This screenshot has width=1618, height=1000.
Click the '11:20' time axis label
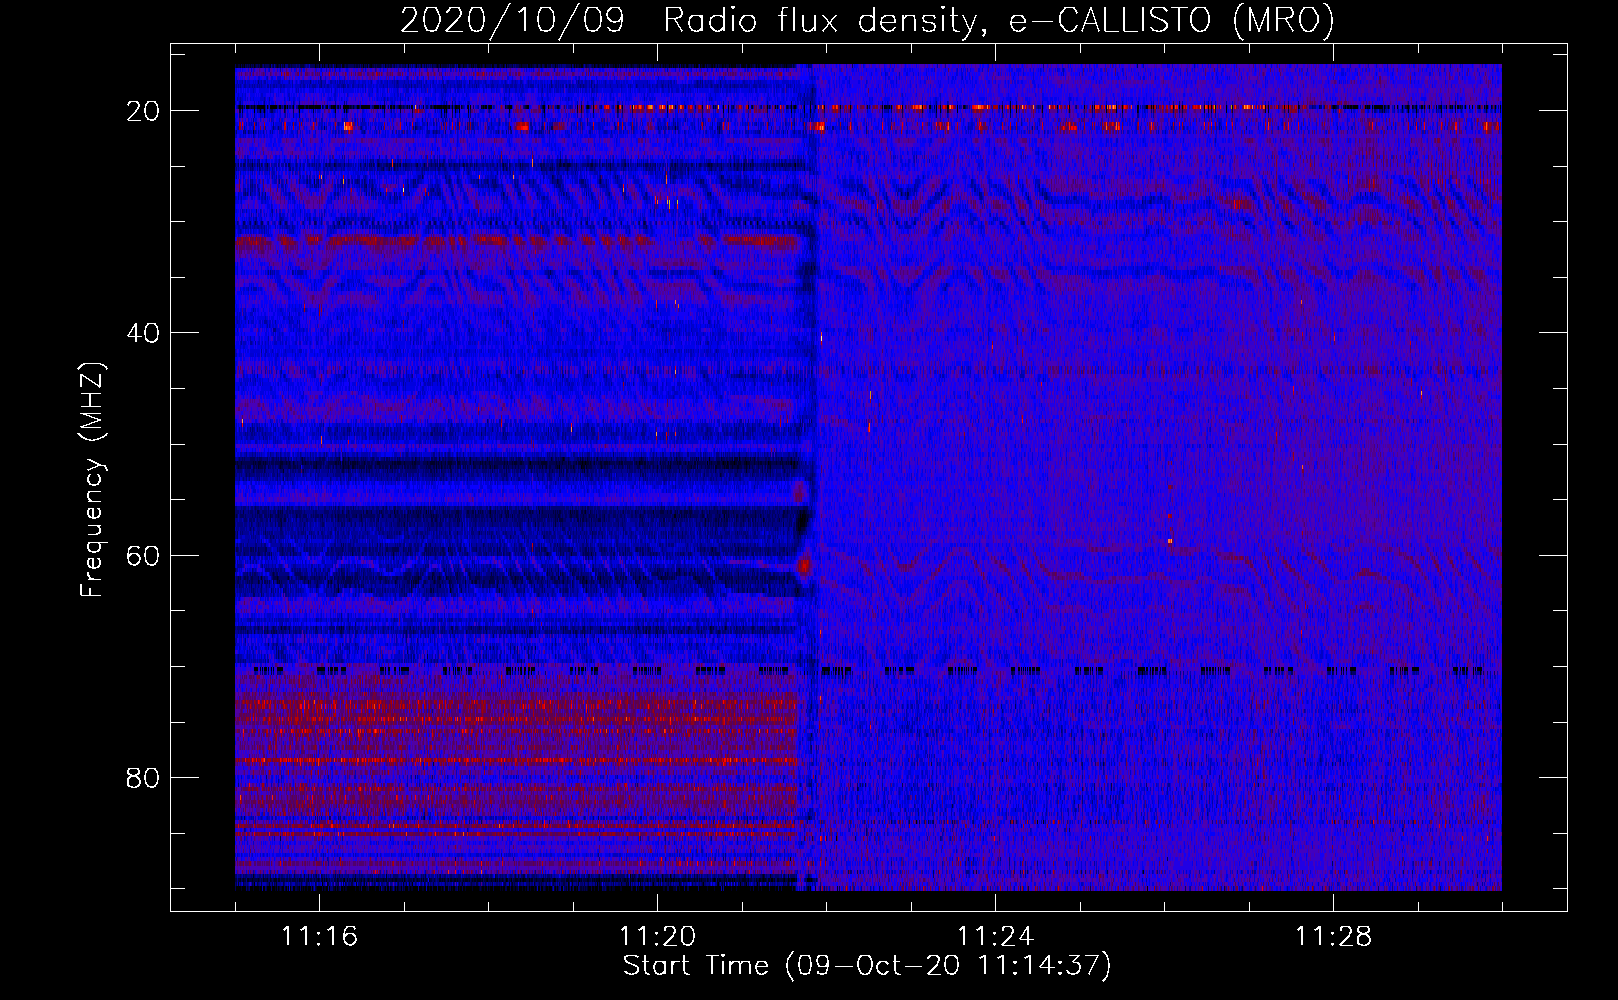[657, 936]
